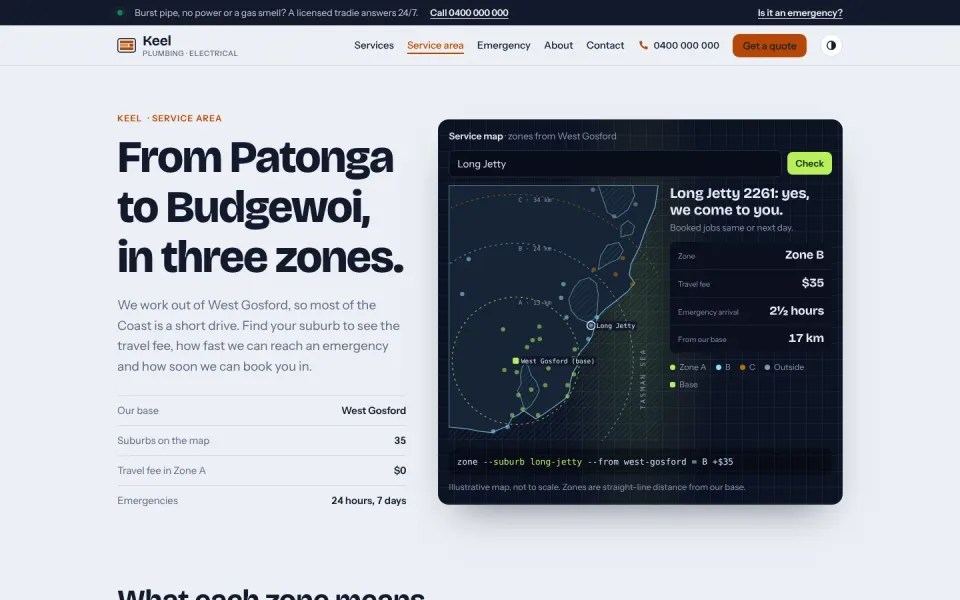The image size is (960, 600).
Task: Click the Keel logo icon
Action: point(126,45)
